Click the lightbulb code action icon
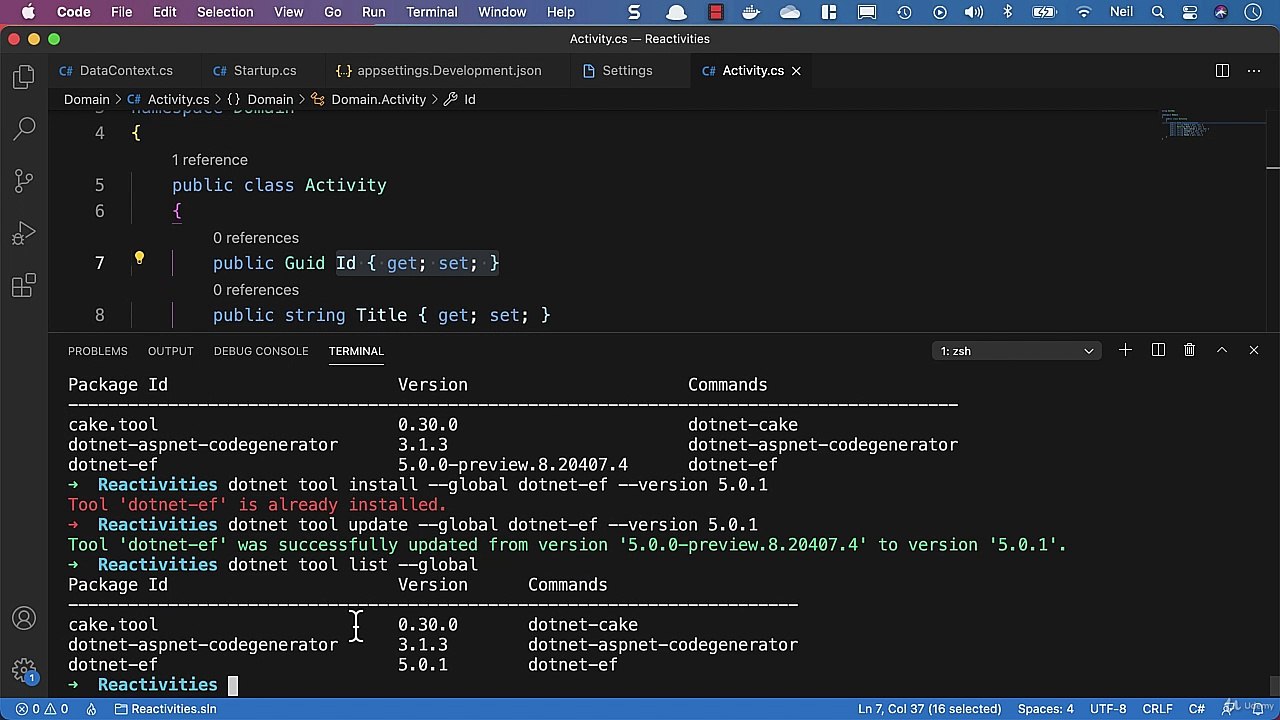1280x720 pixels. [139, 259]
